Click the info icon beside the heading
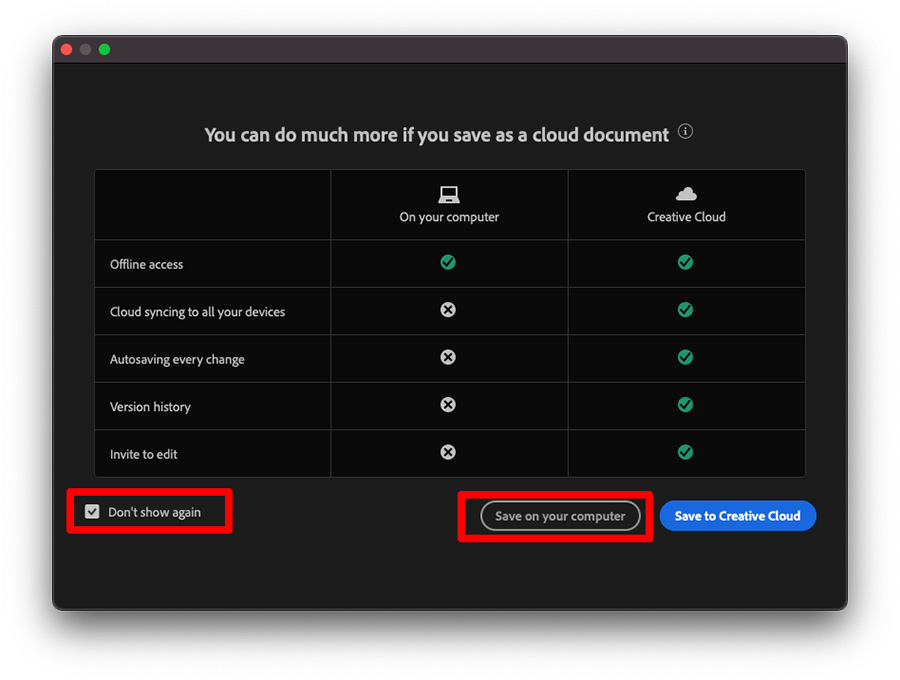 pyautogui.click(x=685, y=131)
